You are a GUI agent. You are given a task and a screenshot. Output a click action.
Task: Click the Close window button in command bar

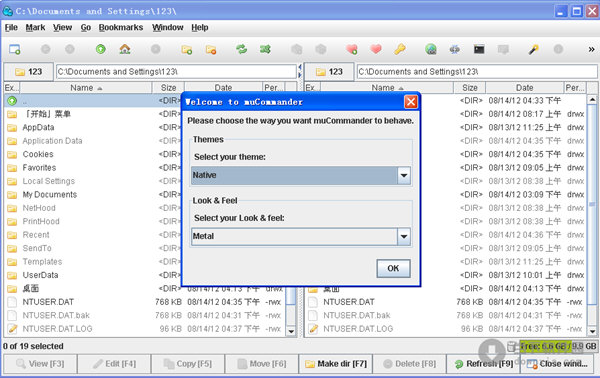tap(557, 364)
